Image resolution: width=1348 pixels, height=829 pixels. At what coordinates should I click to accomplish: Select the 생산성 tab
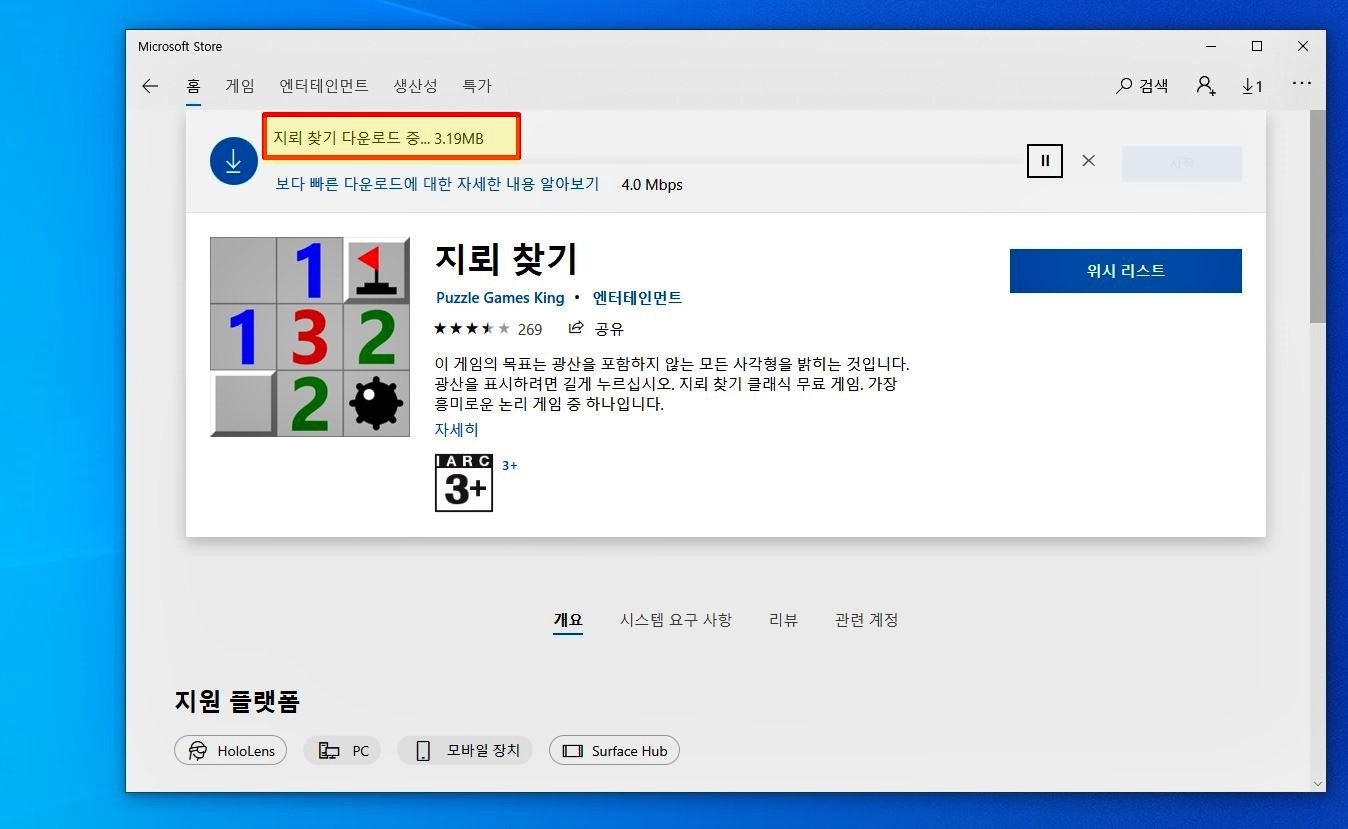click(415, 86)
